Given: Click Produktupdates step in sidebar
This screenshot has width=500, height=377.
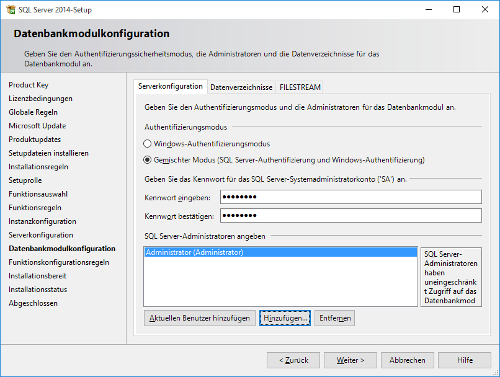Looking at the screenshot, I should point(35,139).
